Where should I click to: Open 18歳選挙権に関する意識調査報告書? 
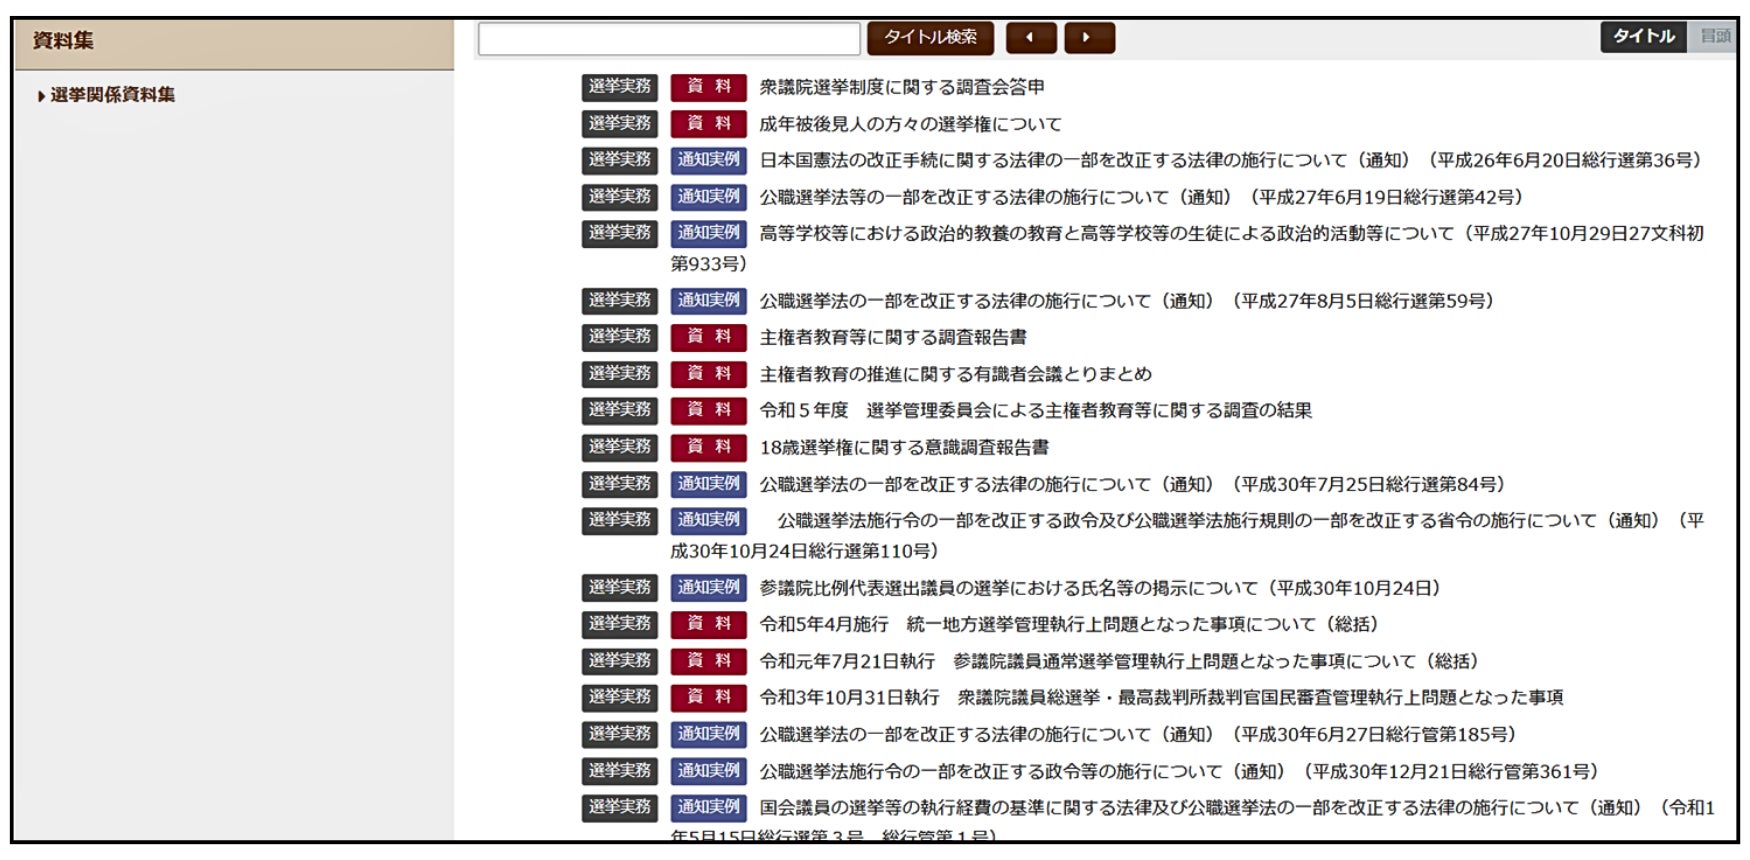904,448
